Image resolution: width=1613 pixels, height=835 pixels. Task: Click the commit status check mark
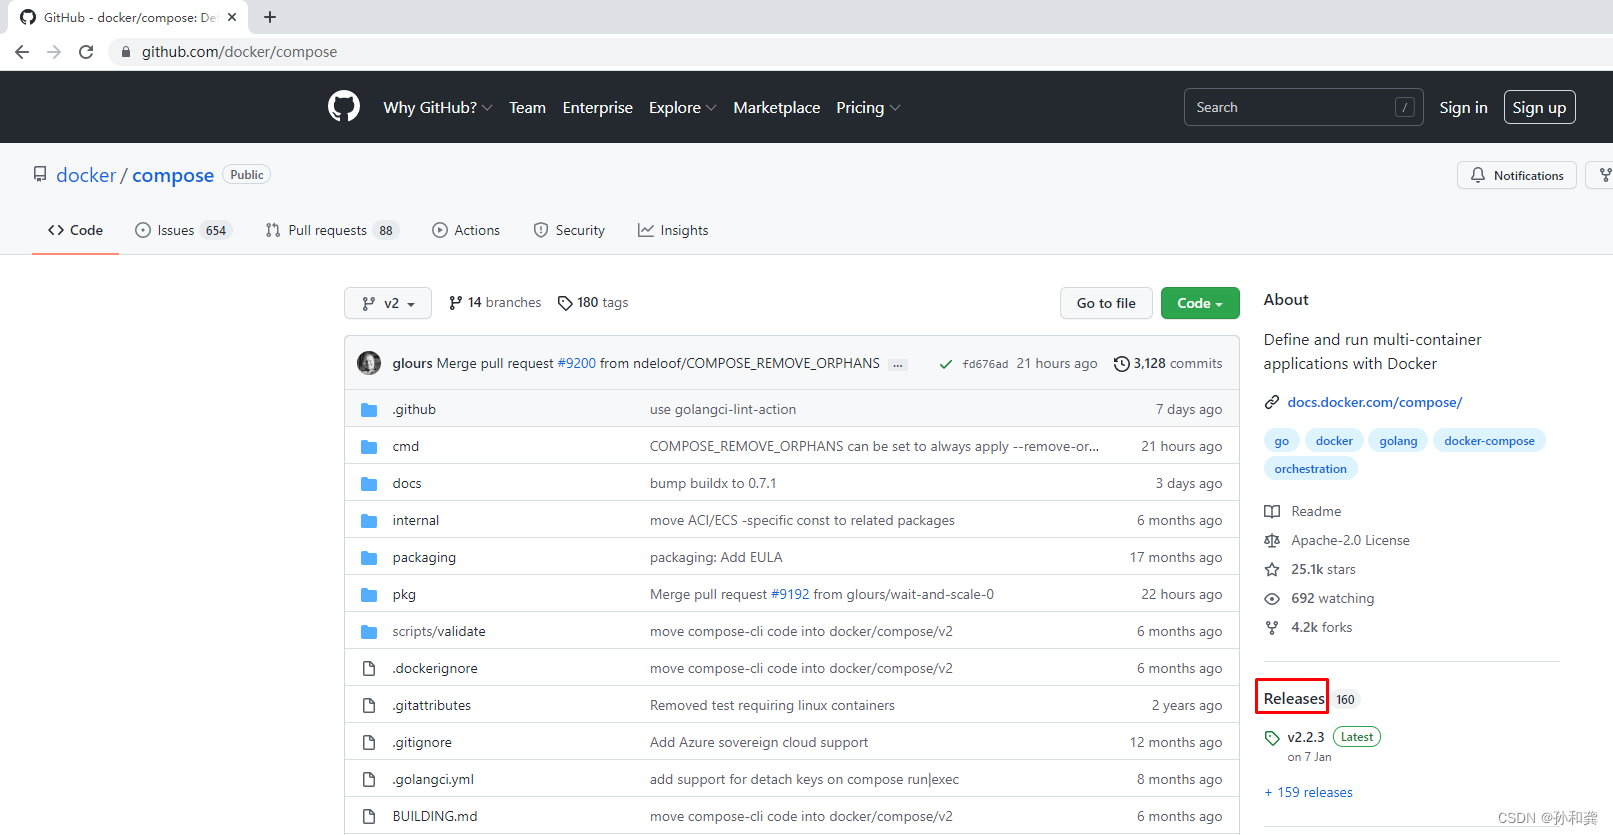click(x=945, y=364)
